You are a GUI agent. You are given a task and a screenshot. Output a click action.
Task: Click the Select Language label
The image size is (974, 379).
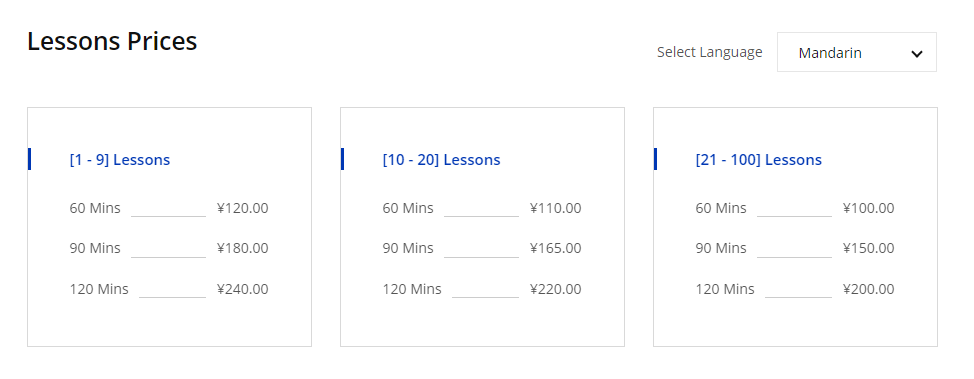coord(709,52)
